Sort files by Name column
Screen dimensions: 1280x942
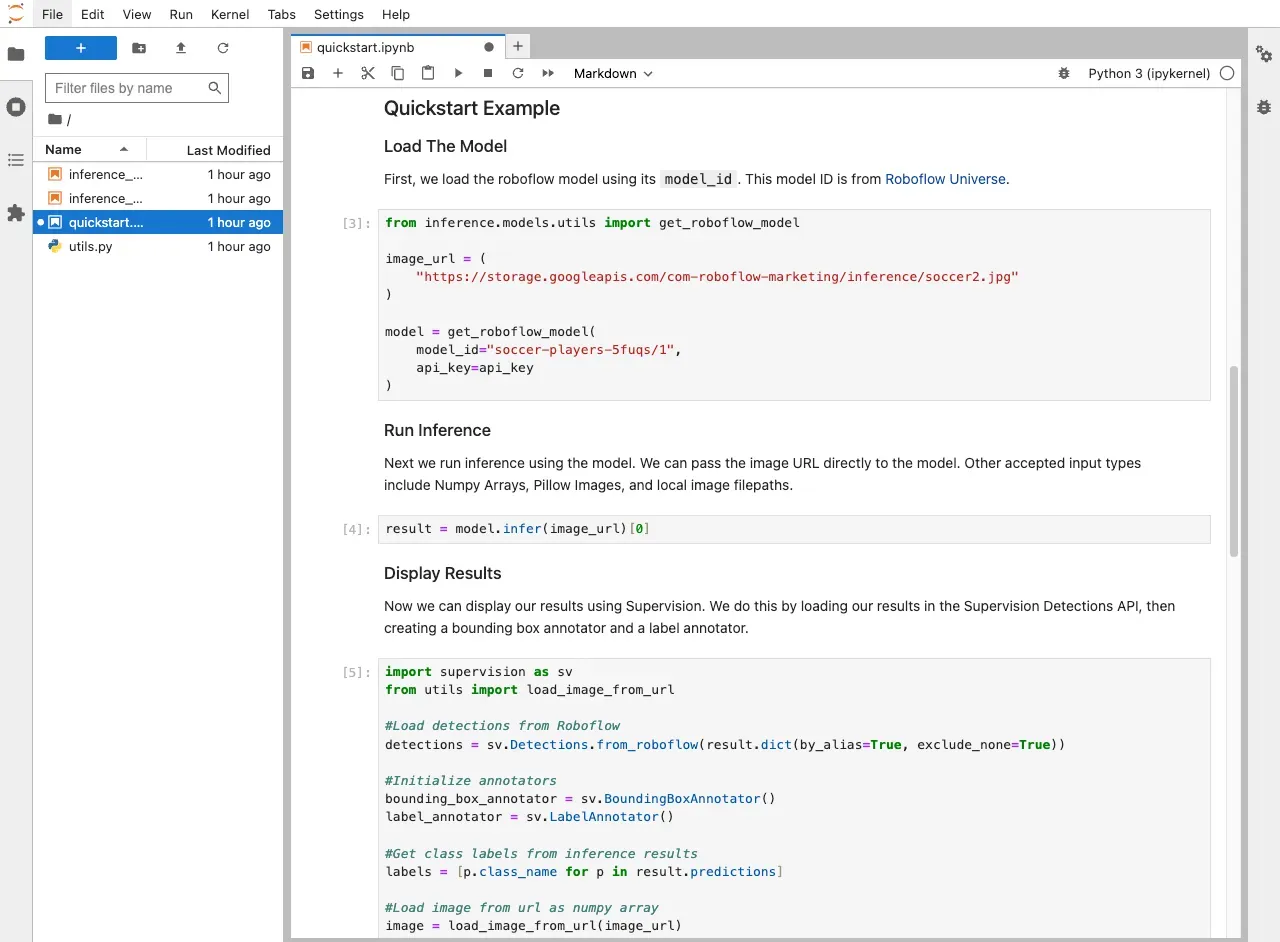[64, 150]
